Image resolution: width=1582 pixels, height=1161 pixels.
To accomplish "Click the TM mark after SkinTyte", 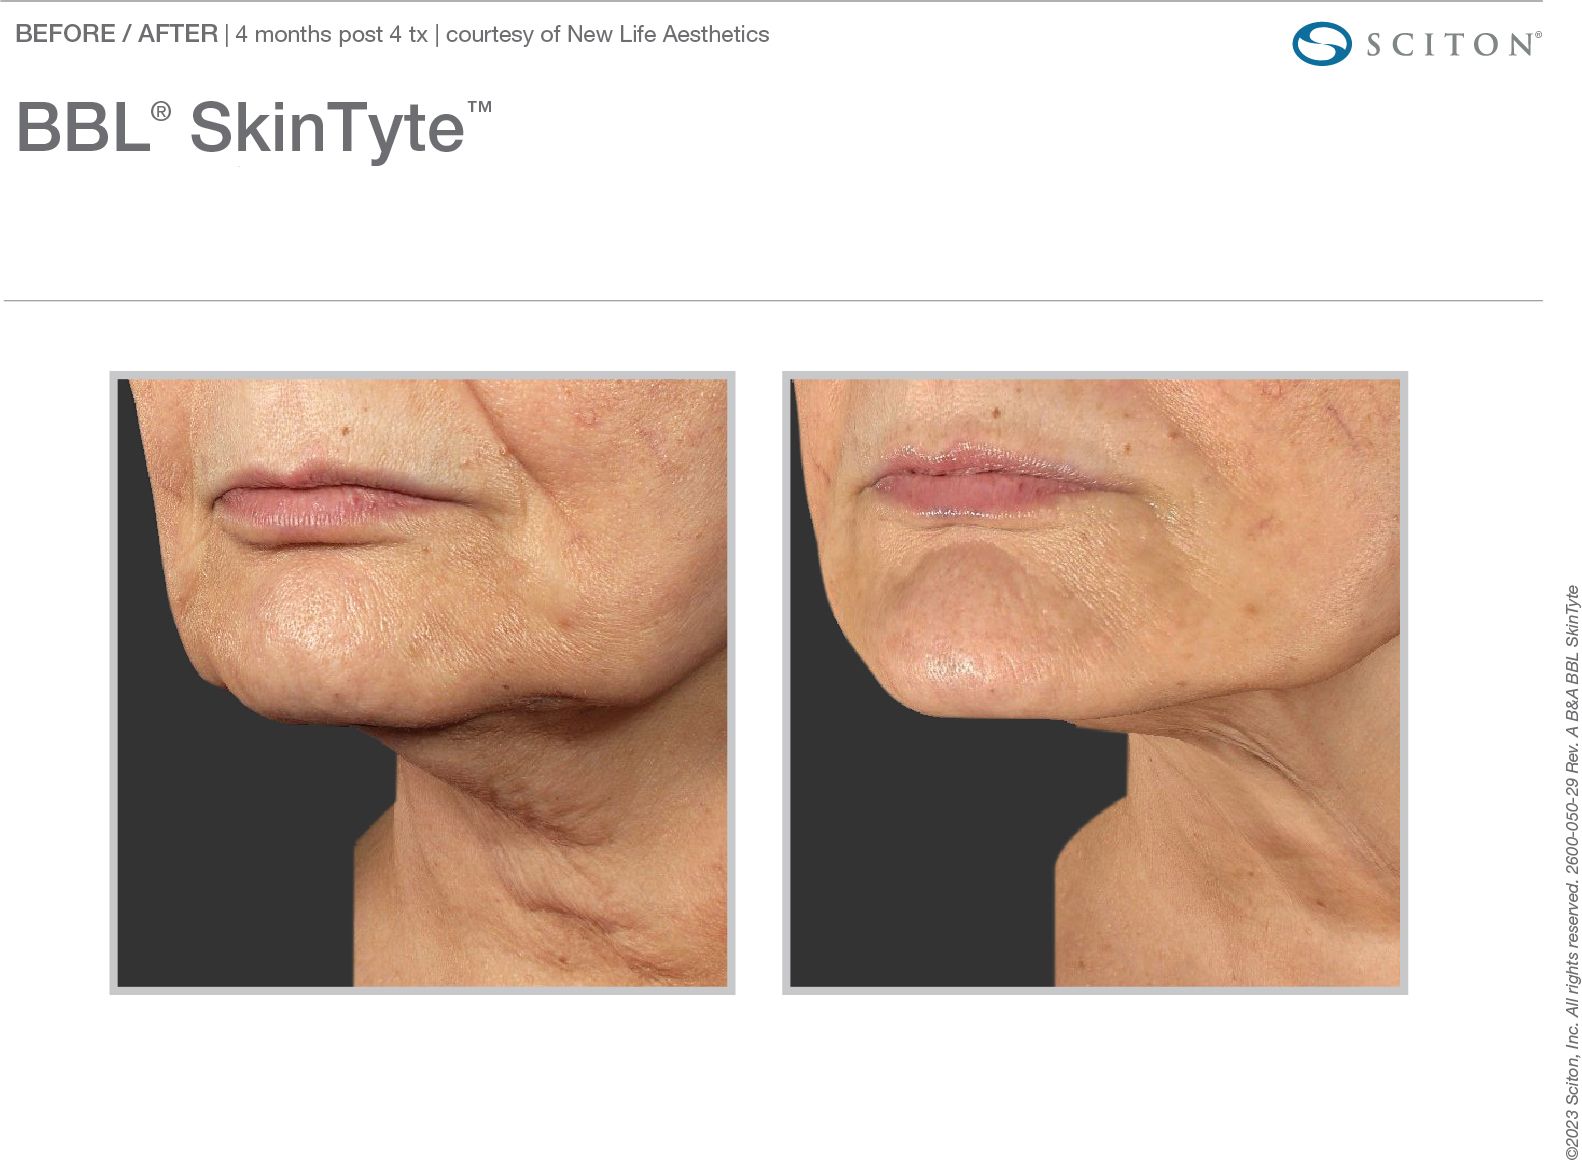I will click(x=480, y=107).
